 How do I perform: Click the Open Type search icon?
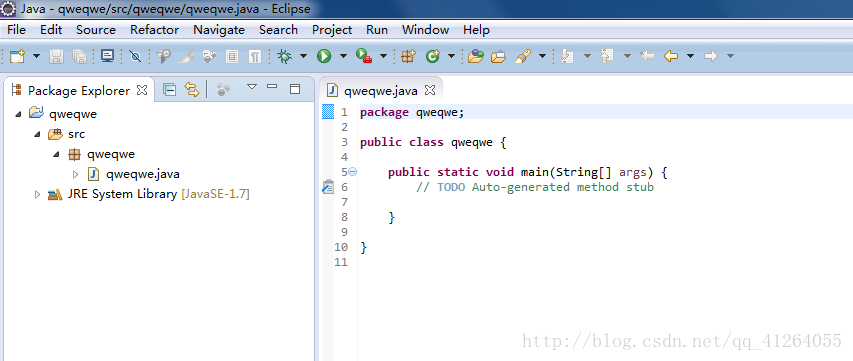163,56
